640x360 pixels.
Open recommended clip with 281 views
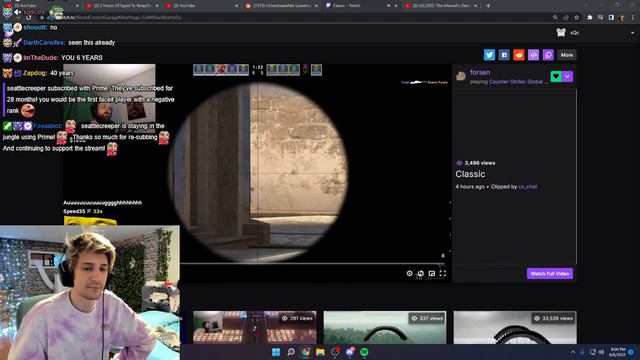255,327
